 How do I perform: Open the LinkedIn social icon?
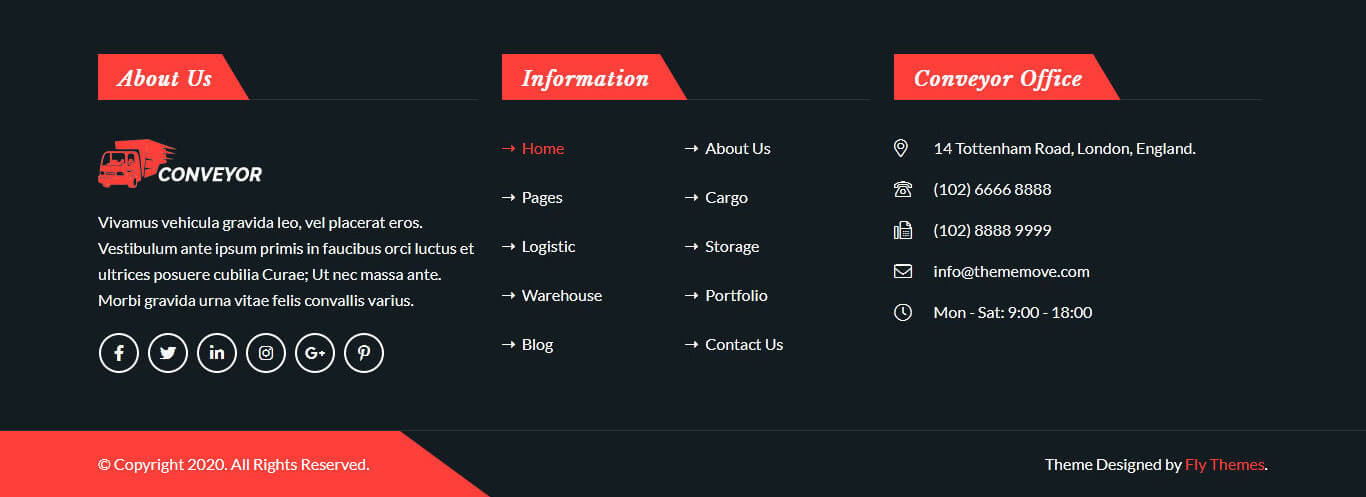[217, 353]
